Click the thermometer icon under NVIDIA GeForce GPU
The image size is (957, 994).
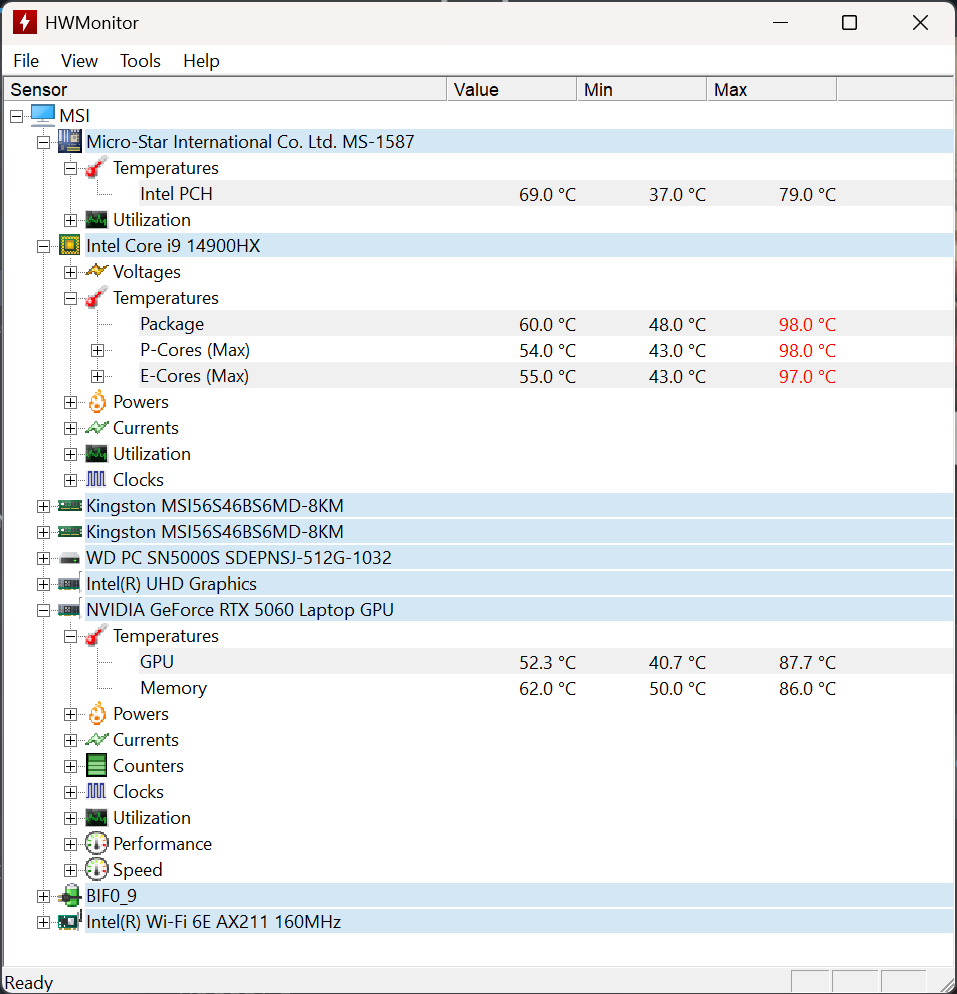96,635
